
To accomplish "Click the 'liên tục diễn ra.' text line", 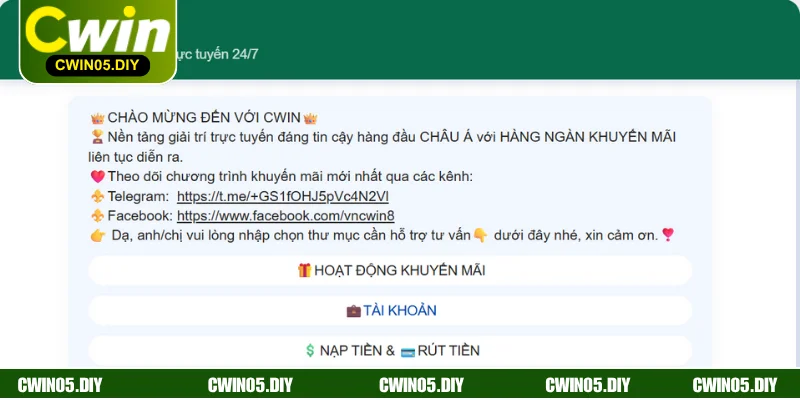I will [135, 157].
